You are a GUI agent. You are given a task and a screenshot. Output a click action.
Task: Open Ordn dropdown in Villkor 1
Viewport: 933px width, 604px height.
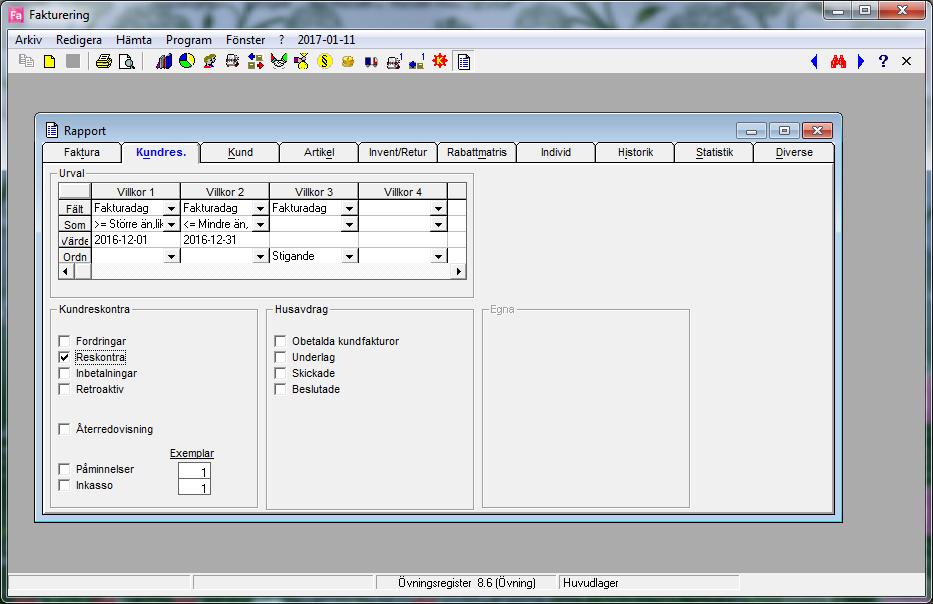[171, 256]
